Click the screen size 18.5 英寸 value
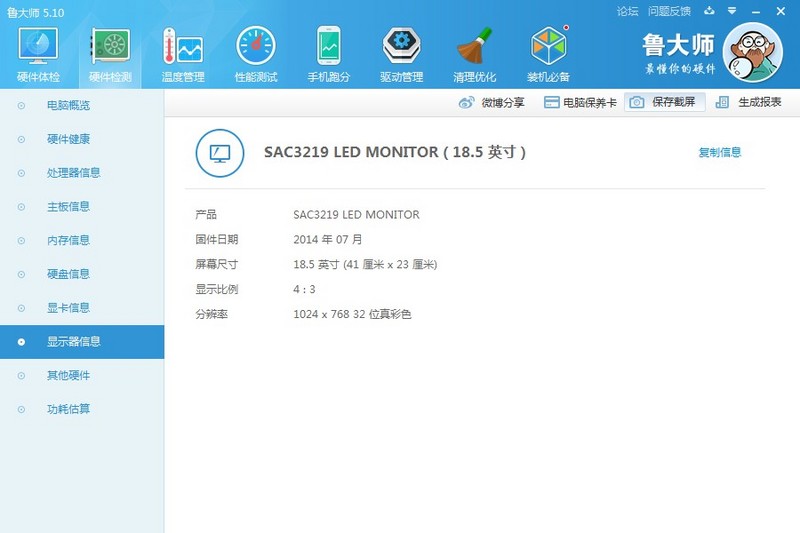This screenshot has height=533, width=800. click(x=365, y=265)
